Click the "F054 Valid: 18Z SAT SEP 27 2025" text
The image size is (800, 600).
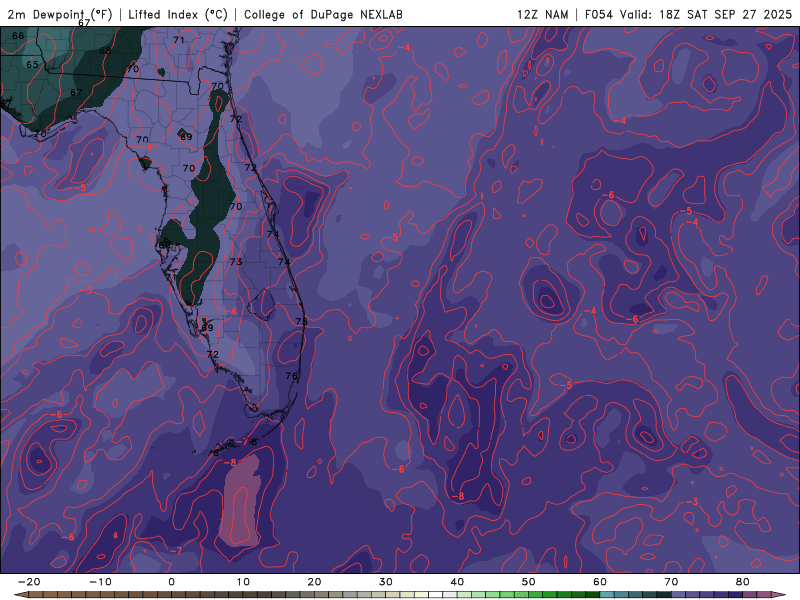pyautogui.click(x=688, y=14)
